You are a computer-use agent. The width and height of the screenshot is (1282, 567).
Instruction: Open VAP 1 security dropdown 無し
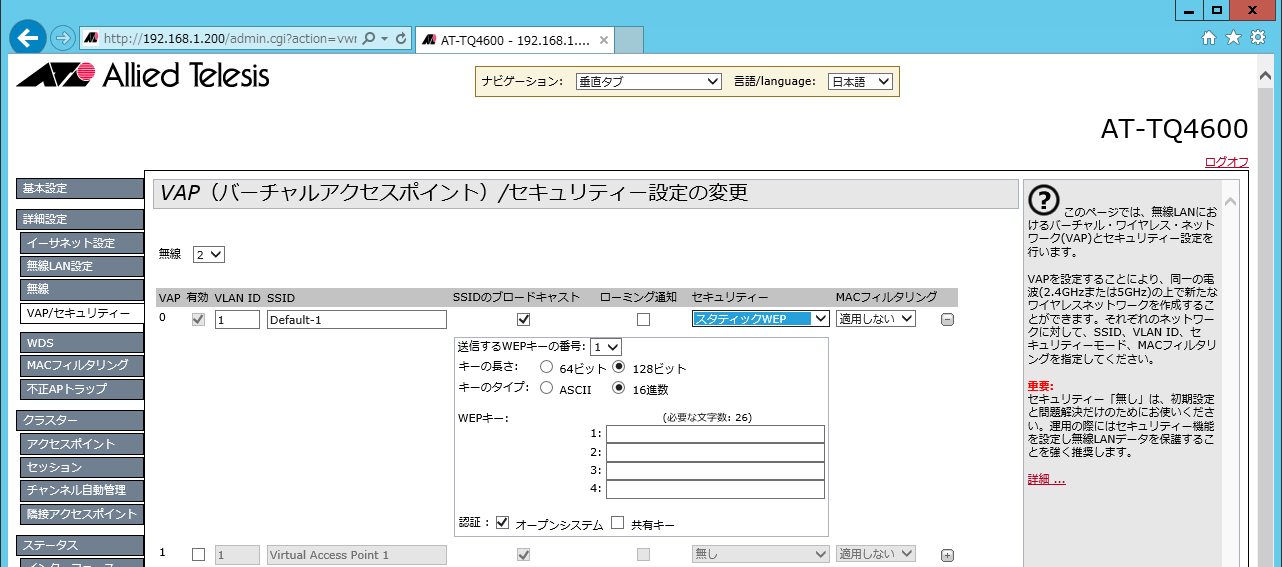(x=760, y=554)
